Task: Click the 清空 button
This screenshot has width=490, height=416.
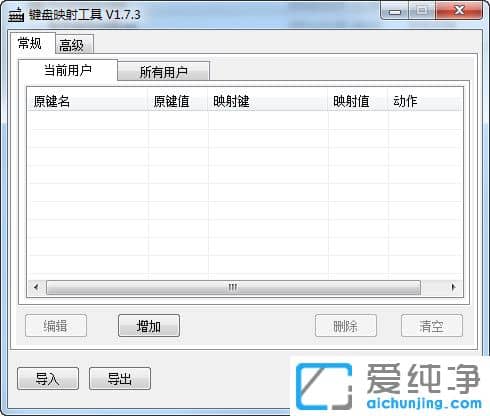Action: pyautogui.click(x=432, y=326)
